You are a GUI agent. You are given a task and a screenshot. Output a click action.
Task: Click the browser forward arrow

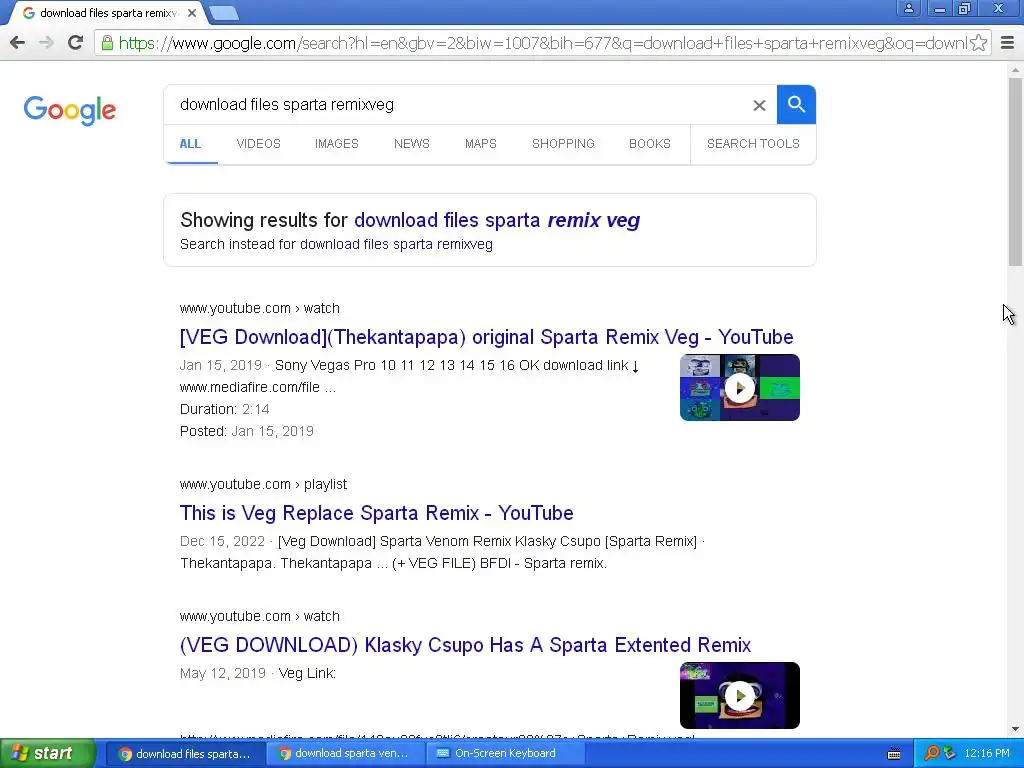coord(46,43)
